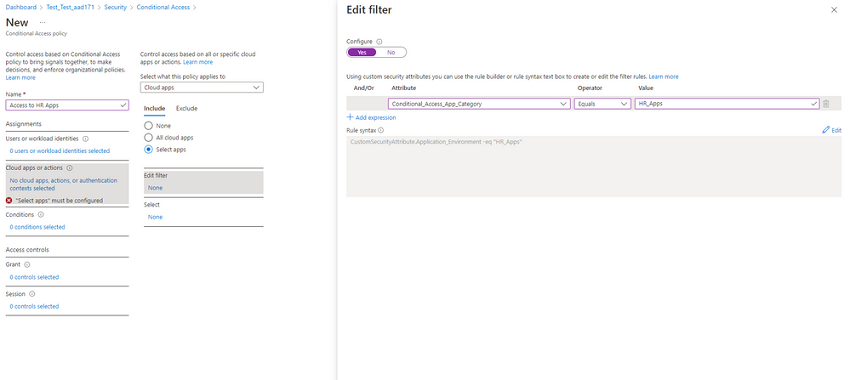Expand the Cloud apps policy dropdown
Viewport: 850px width, 380px height.
tap(202, 87)
